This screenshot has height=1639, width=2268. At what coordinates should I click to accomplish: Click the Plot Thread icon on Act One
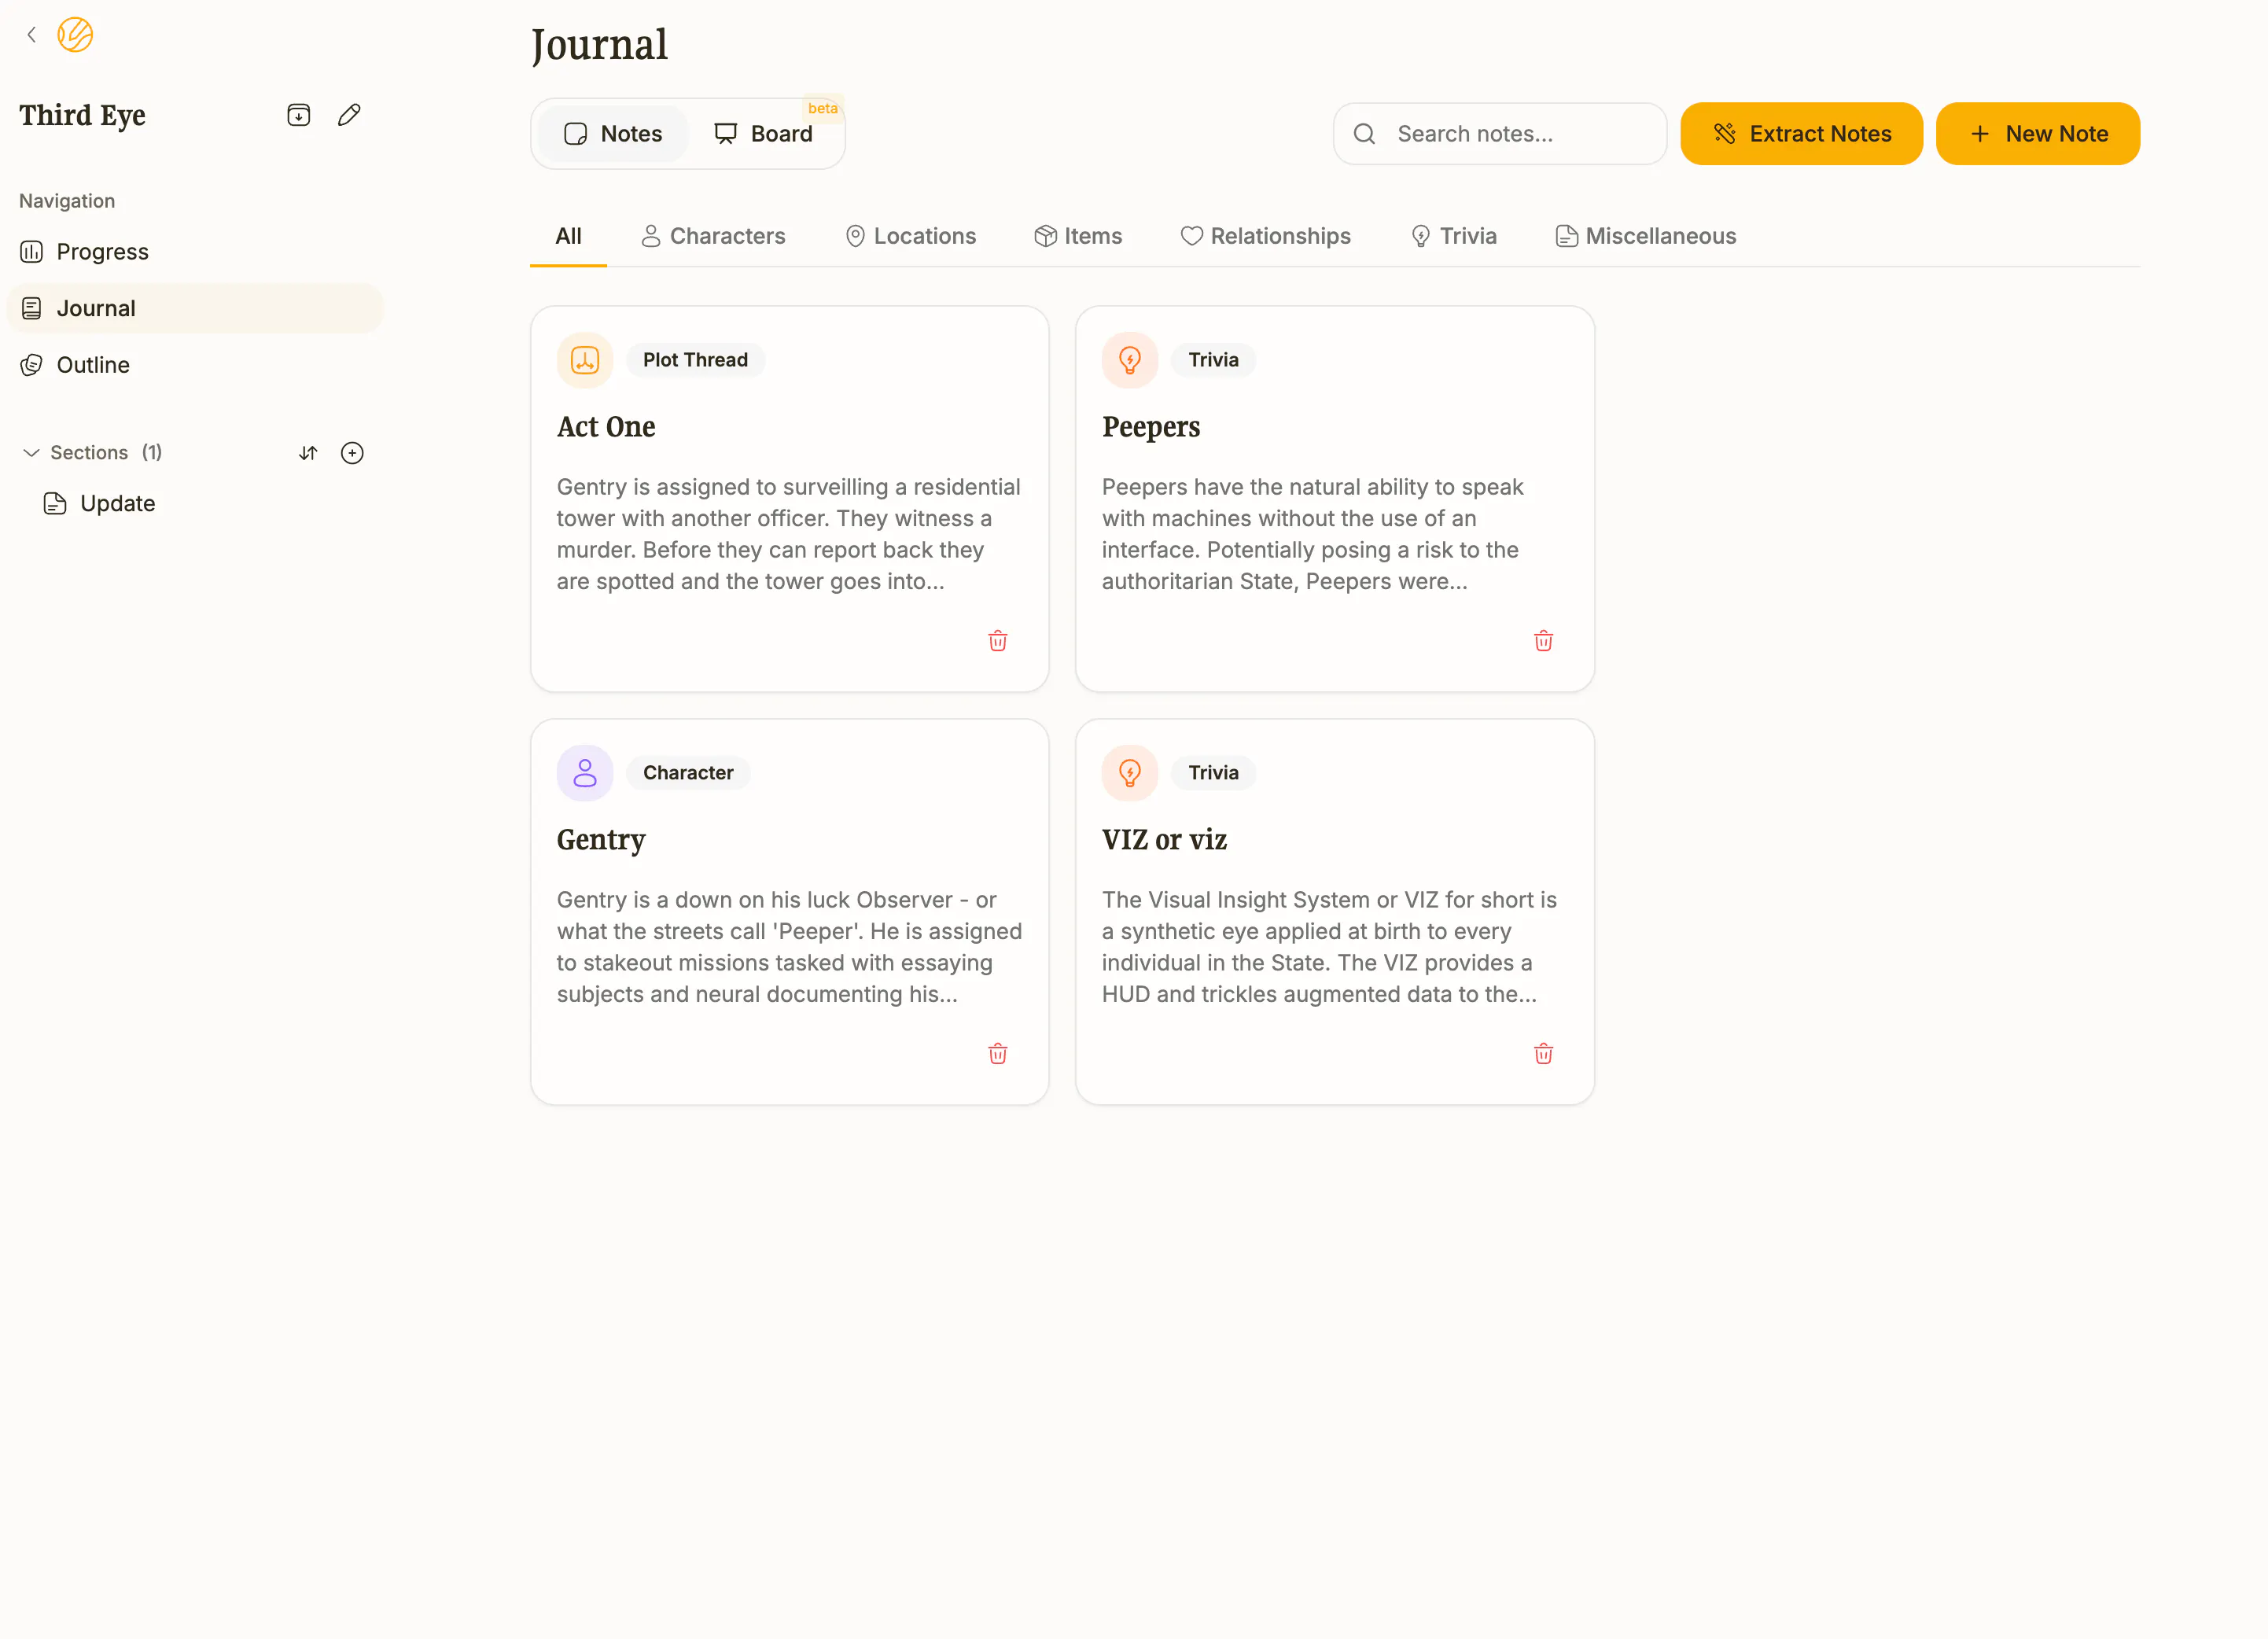[585, 360]
